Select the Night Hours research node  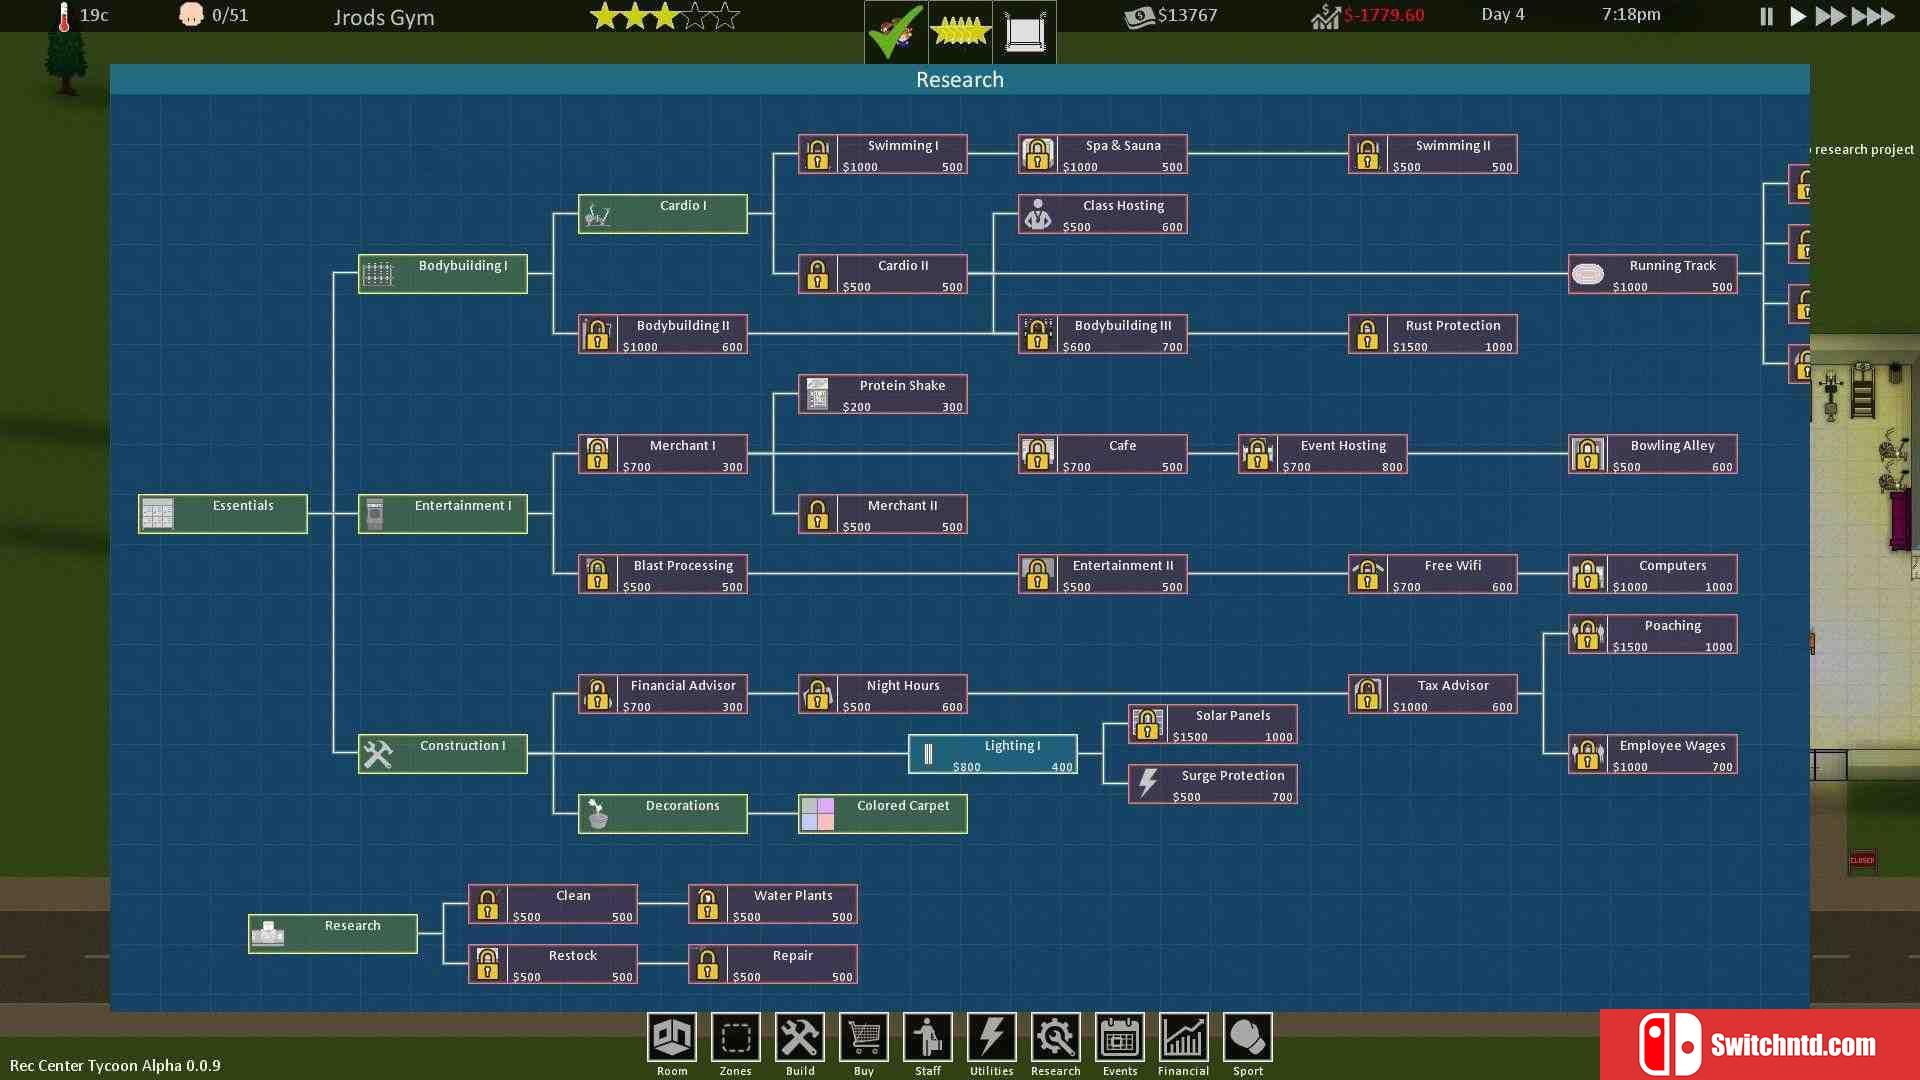tap(882, 694)
